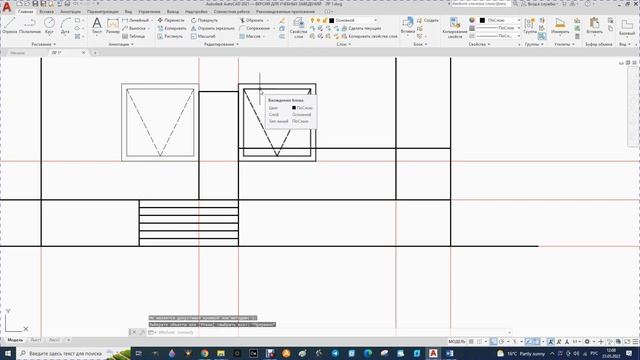This screenshot has width=640, height=360.
Task: Click the Растянуть (Stretch) tool
Action: 170,36
